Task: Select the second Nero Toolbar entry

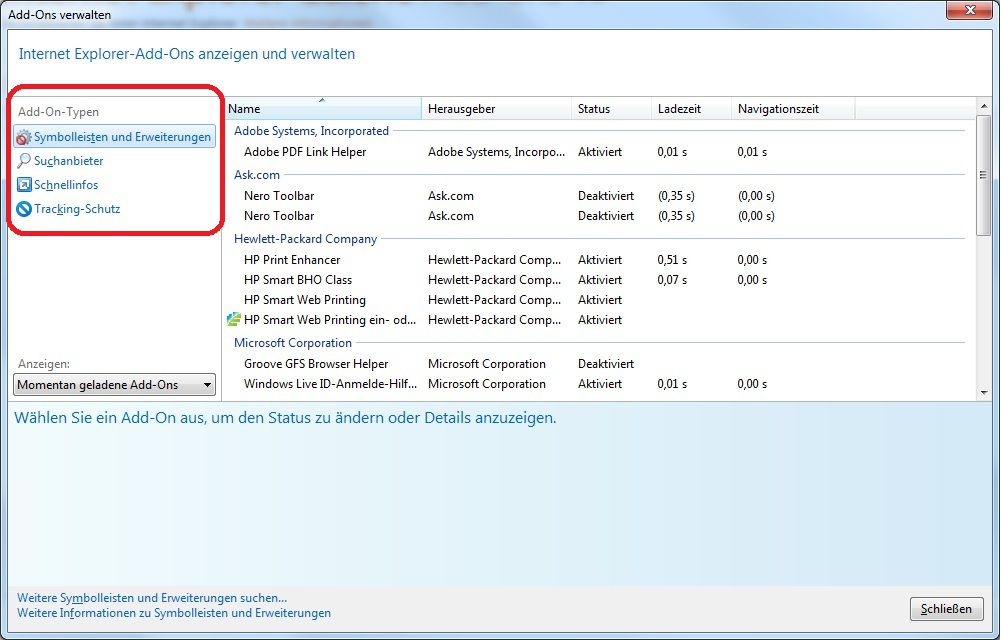Action: pyautogui.click(x=279, y=216)
